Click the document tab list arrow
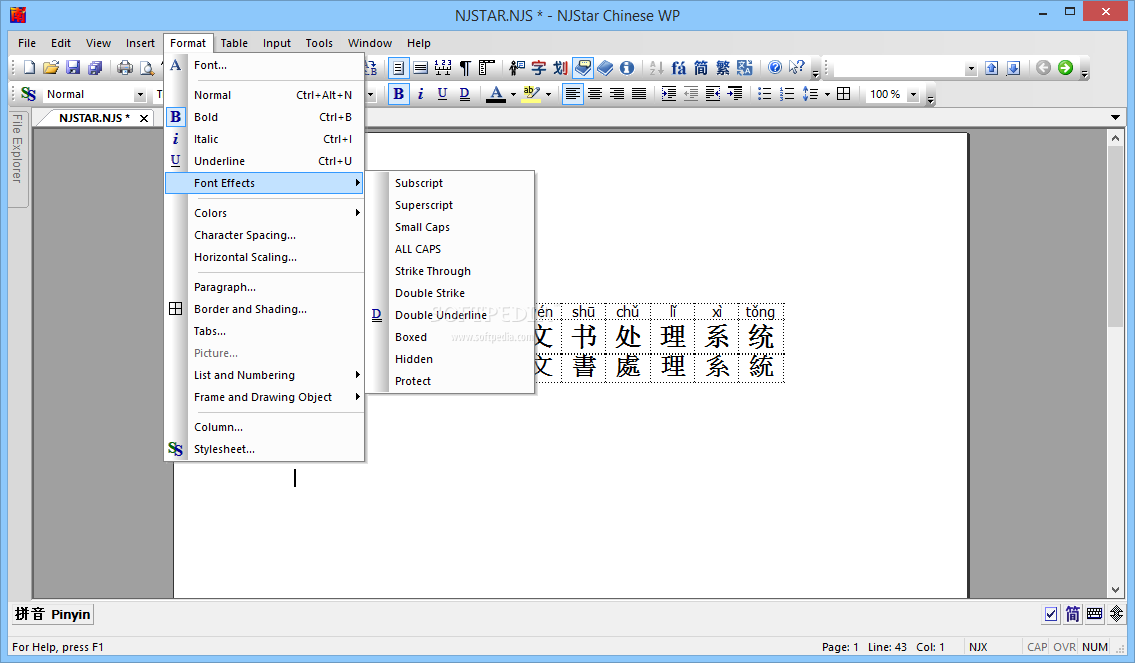The width and height of the screenshot is (1135, 663). [1115, 117]
